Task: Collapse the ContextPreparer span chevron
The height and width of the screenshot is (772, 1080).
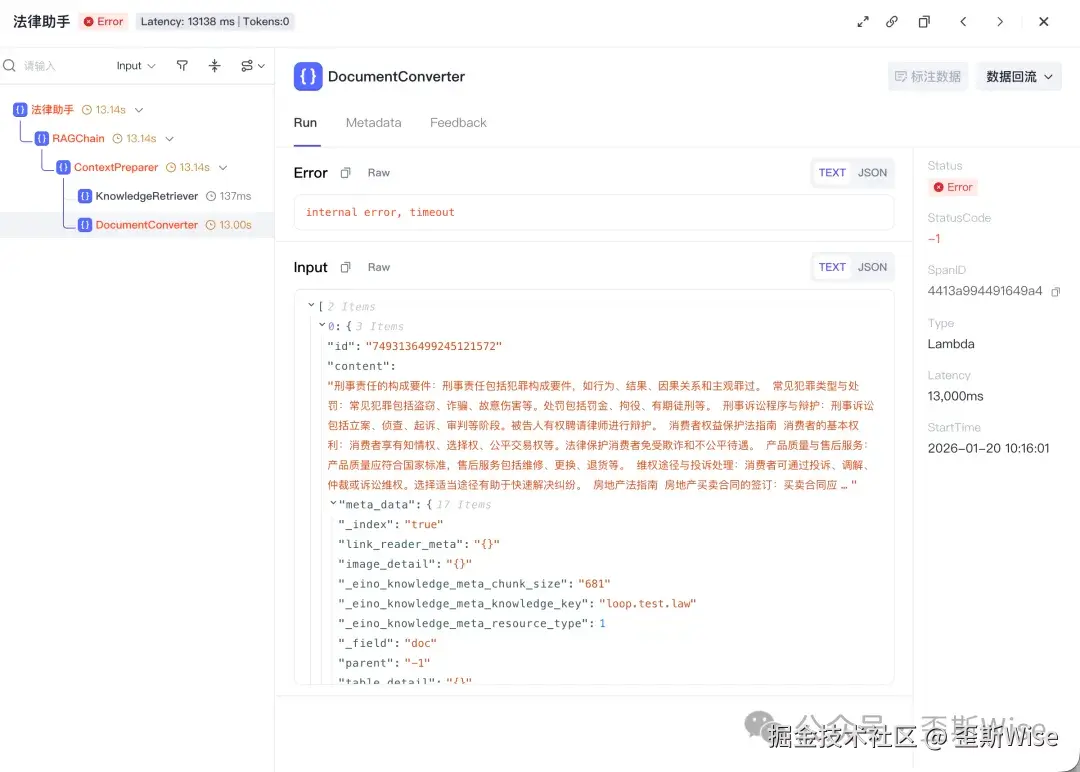Action: pyautogui.click(x=223, y=167)
